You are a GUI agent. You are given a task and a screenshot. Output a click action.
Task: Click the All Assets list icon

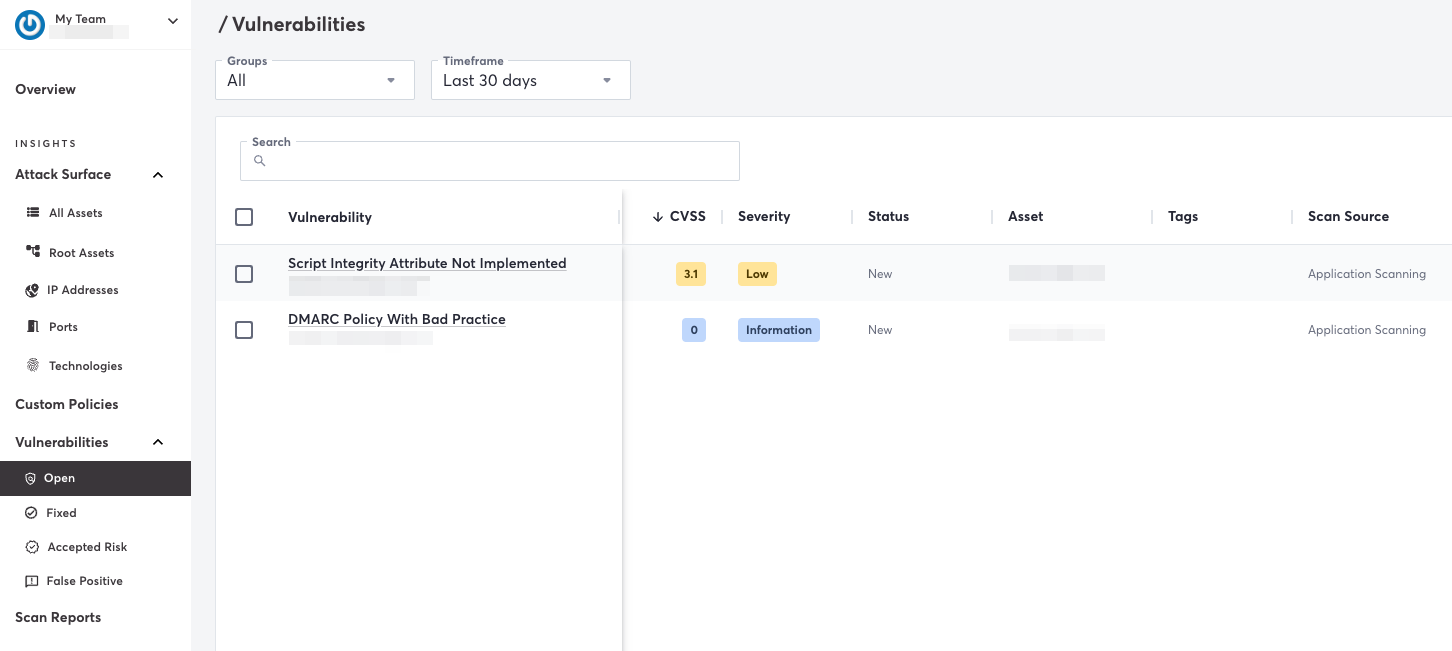(32, 213)
